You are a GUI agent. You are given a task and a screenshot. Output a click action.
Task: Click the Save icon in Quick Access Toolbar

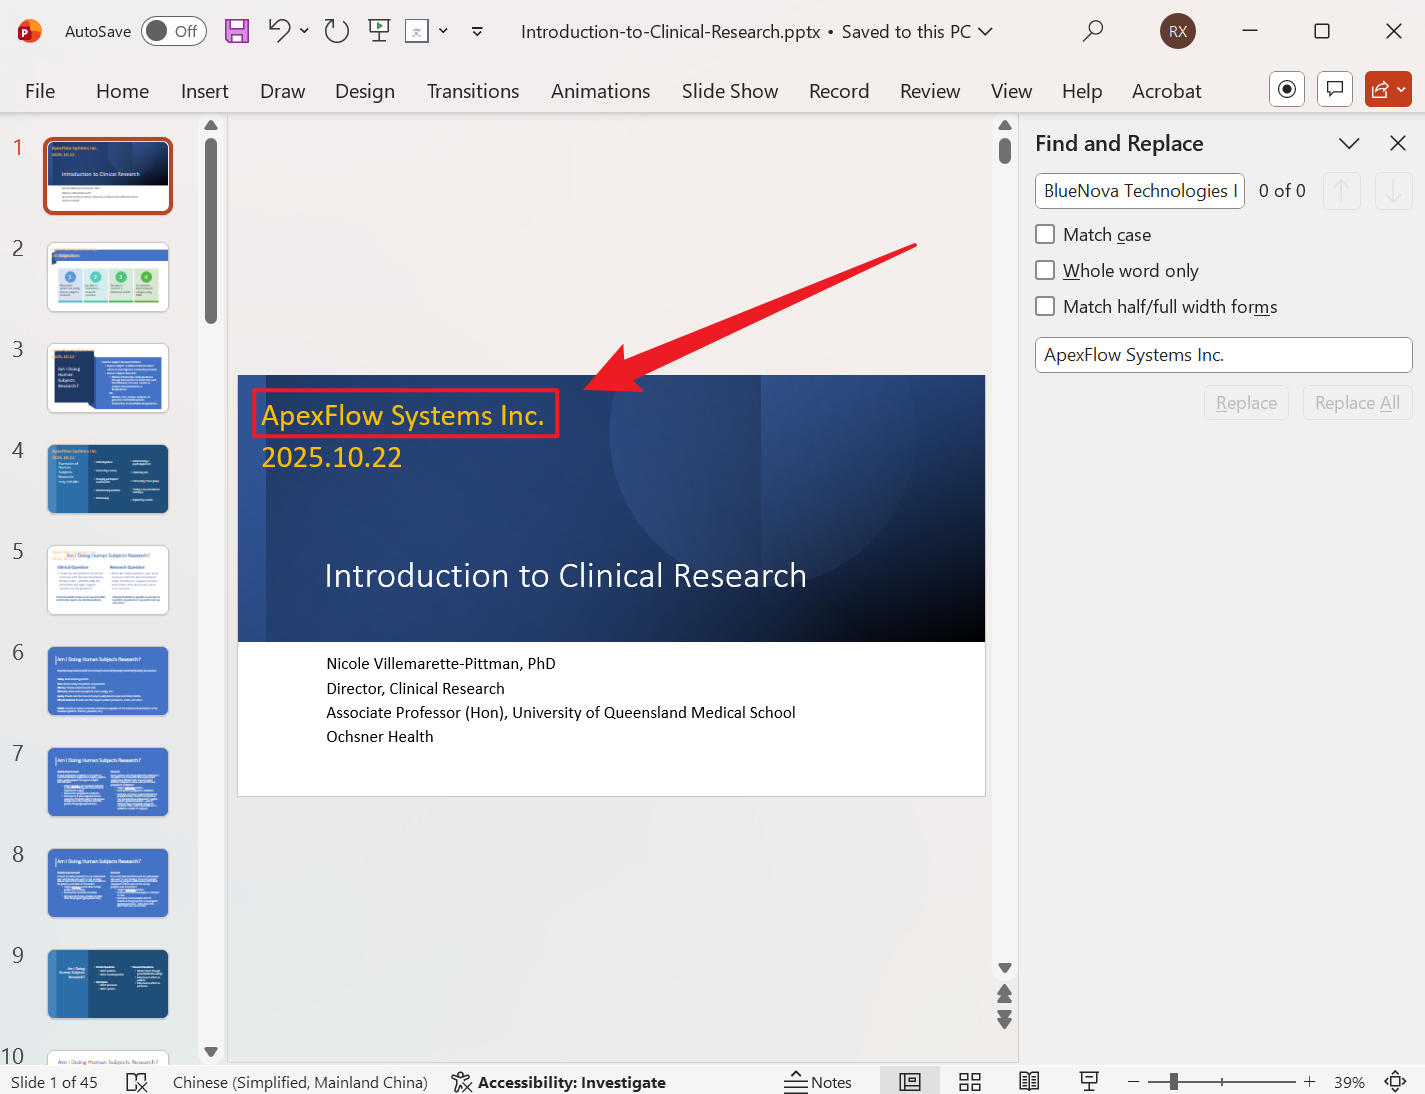tap(237, 31)
